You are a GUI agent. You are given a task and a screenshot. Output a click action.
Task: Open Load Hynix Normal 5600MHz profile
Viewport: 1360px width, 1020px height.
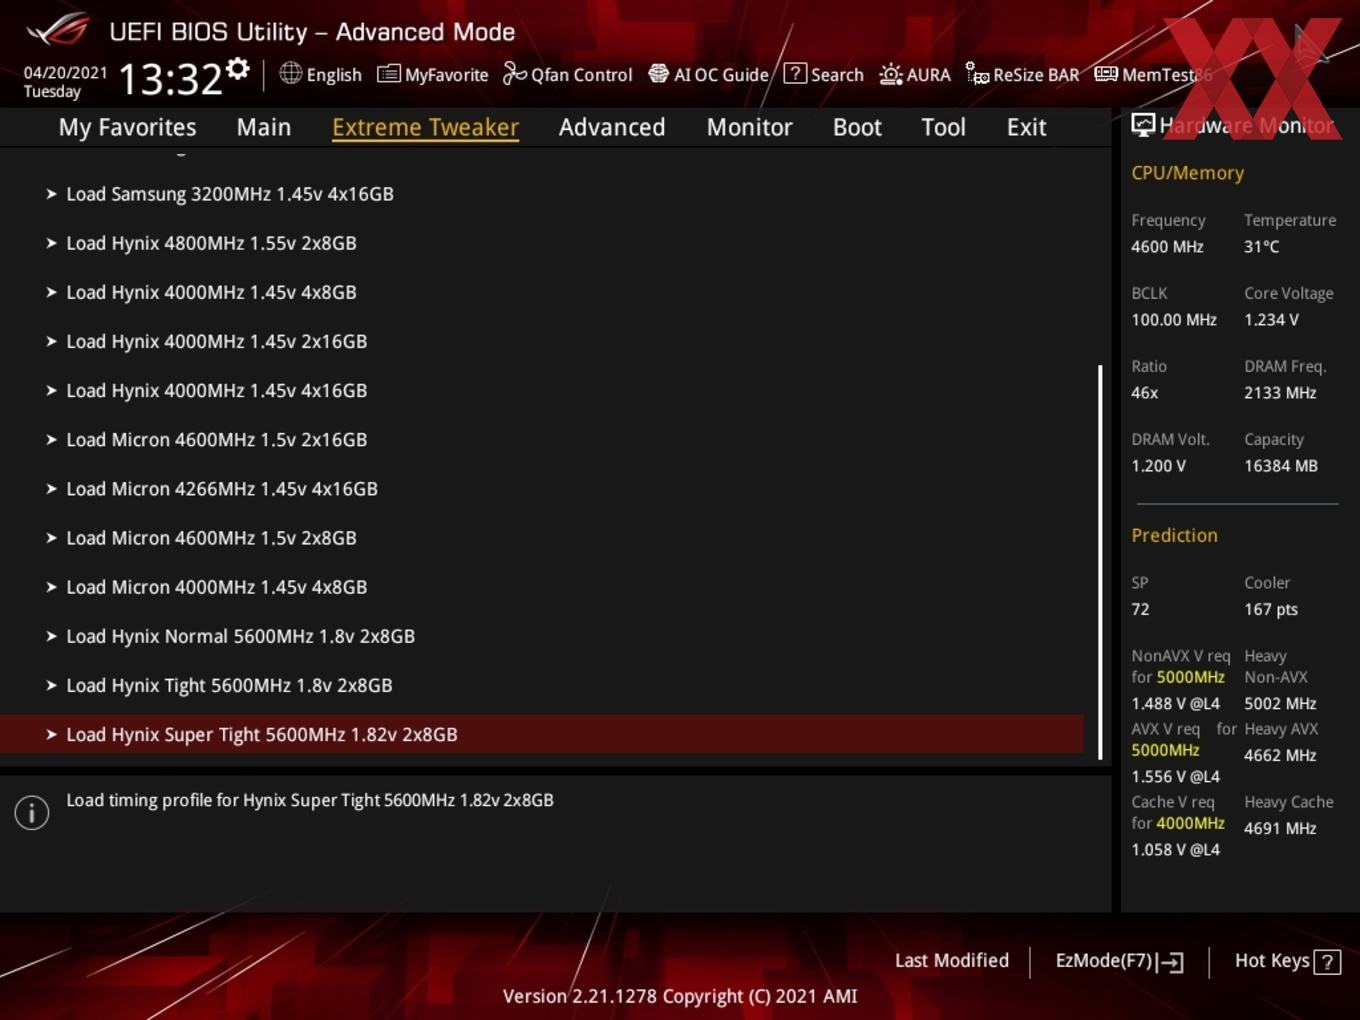541,635
